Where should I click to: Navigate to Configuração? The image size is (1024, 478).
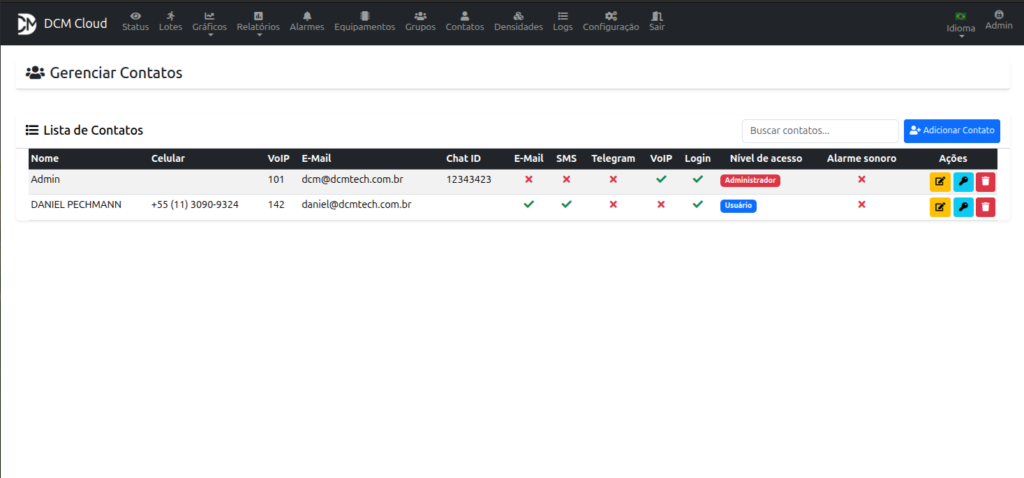[x=610, y=21]
